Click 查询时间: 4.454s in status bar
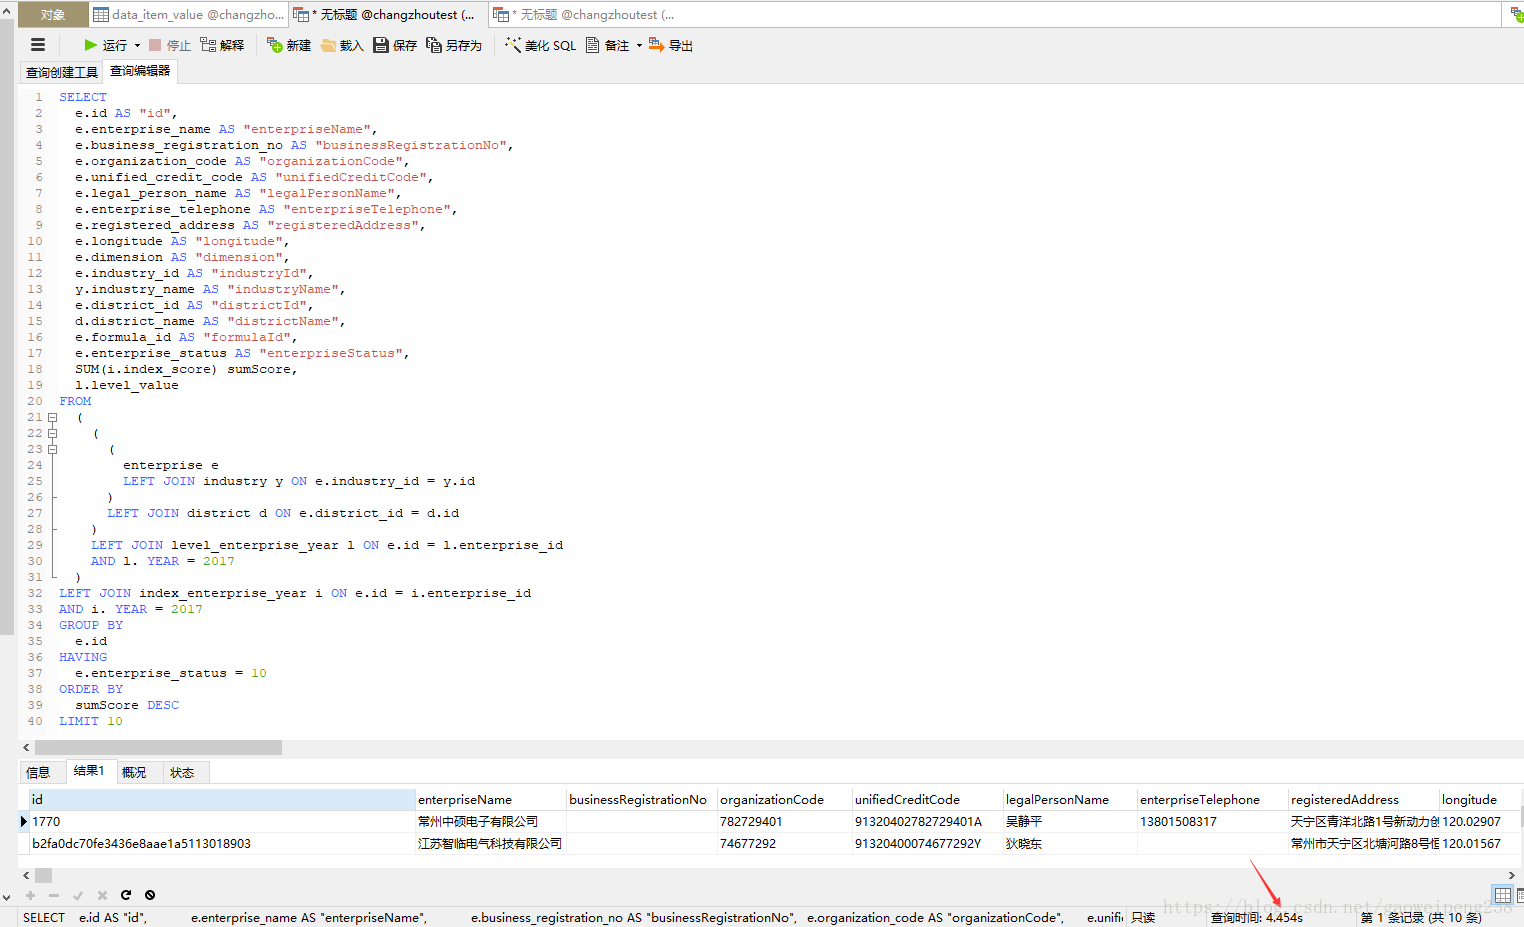This screenshot has width=1524, height=927. tap(1257, 917)
